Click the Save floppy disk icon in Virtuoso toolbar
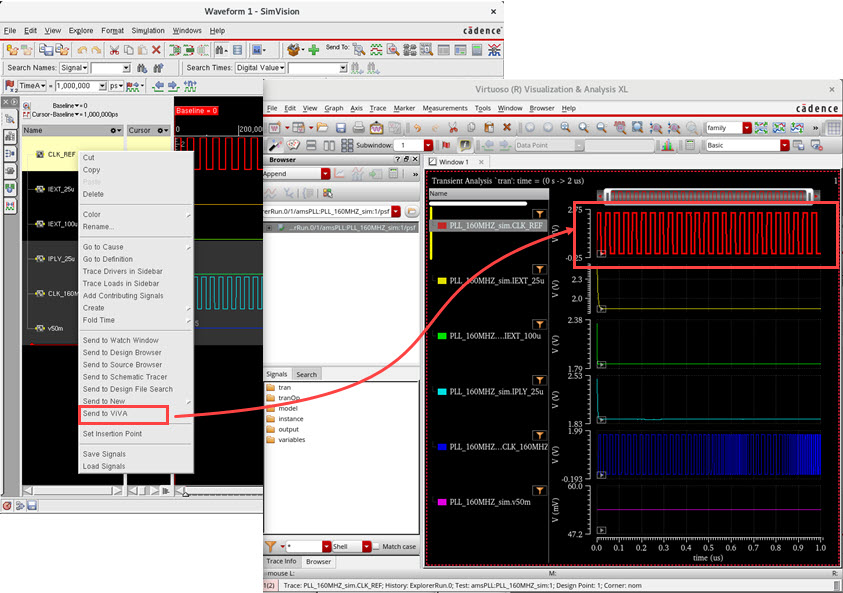Screen dimensions: 843x593 click(x=340, y=128)
